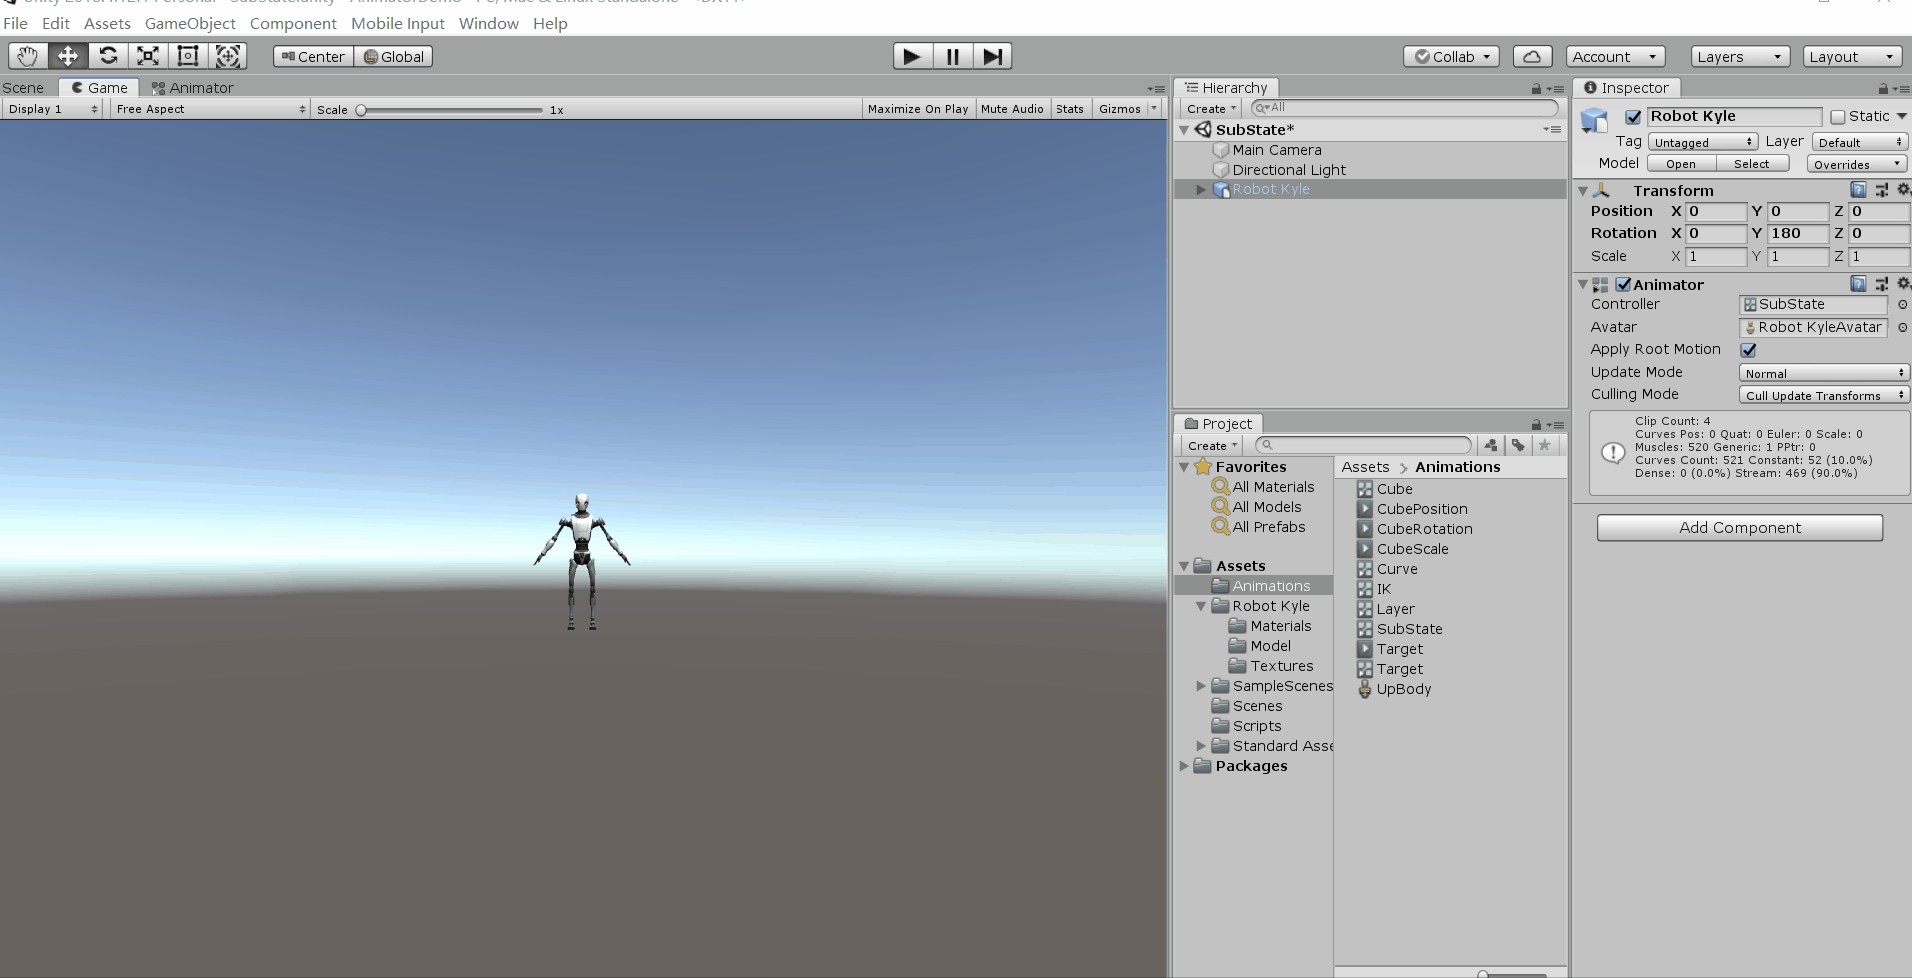Open the Update Mode dropdown

click(x=1824, y=373)
